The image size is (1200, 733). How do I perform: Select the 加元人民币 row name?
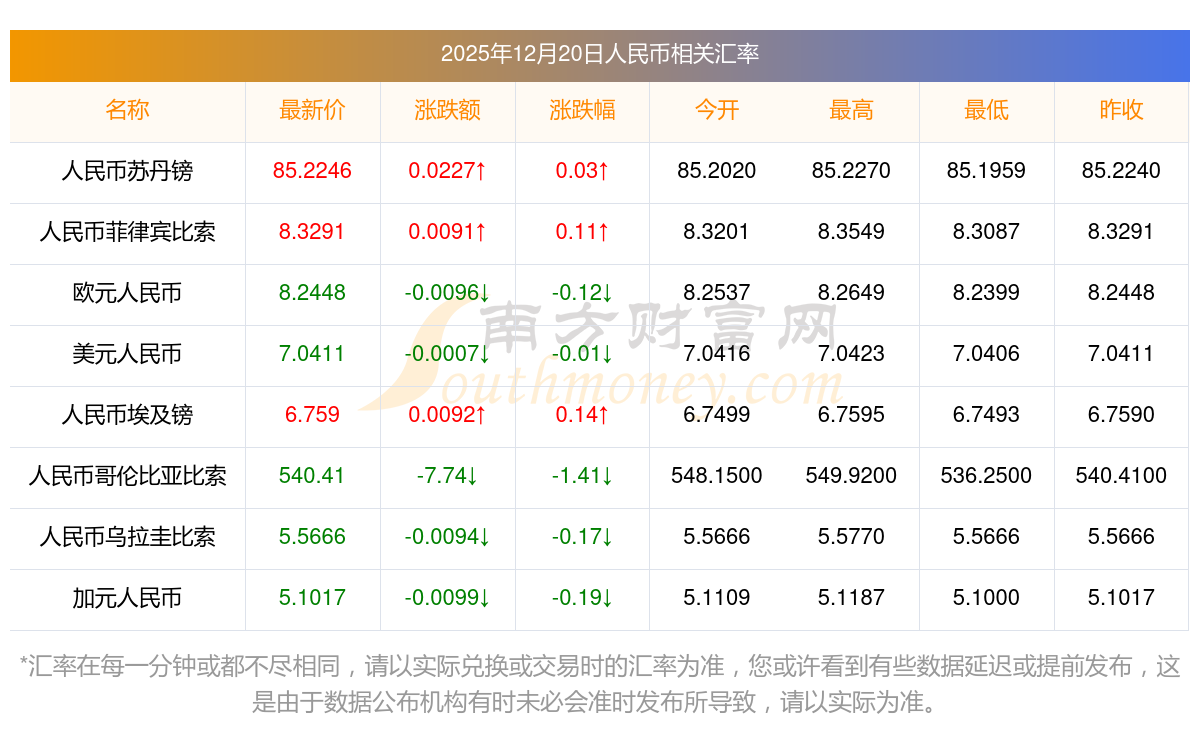pyautogui.click(x=127, y=598)
